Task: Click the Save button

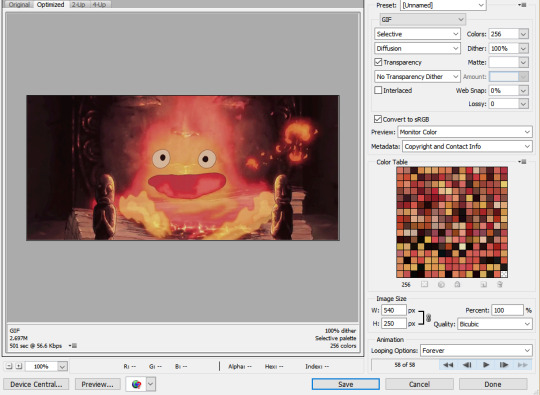Action: (x=346, y=384)
